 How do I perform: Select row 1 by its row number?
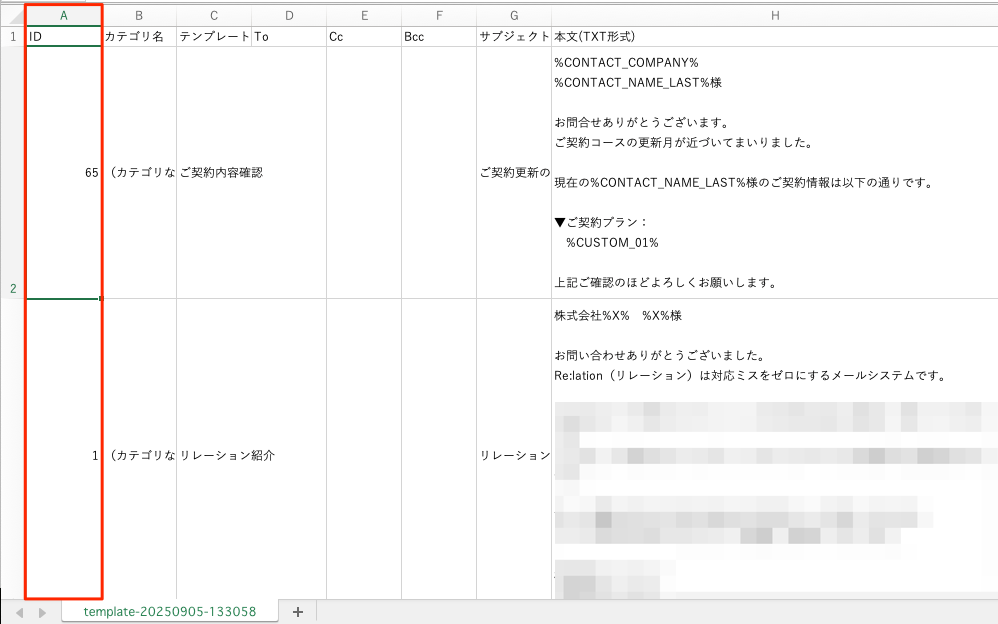pos(12,37)
